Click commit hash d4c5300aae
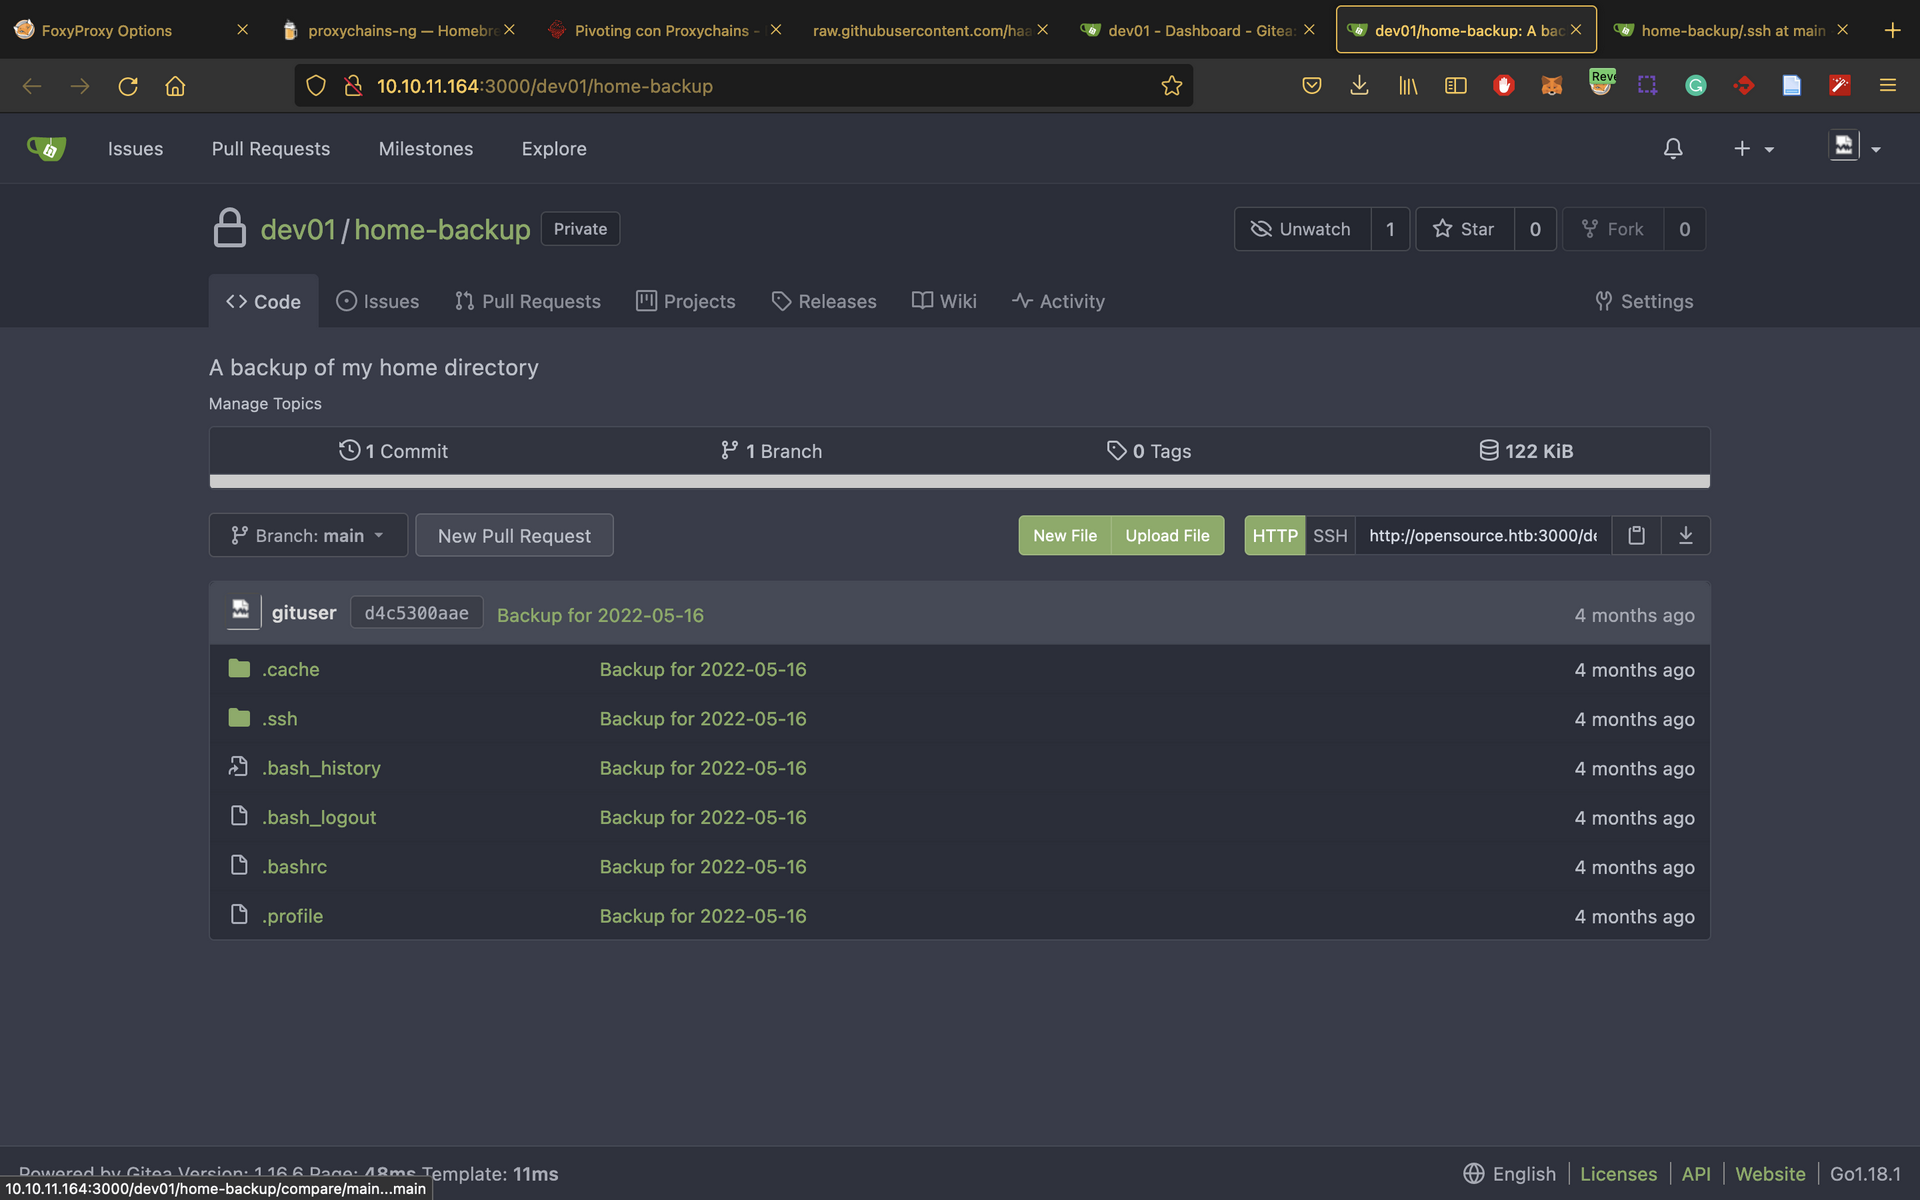Screen dimensions: 1920x1200 [416, 613]
